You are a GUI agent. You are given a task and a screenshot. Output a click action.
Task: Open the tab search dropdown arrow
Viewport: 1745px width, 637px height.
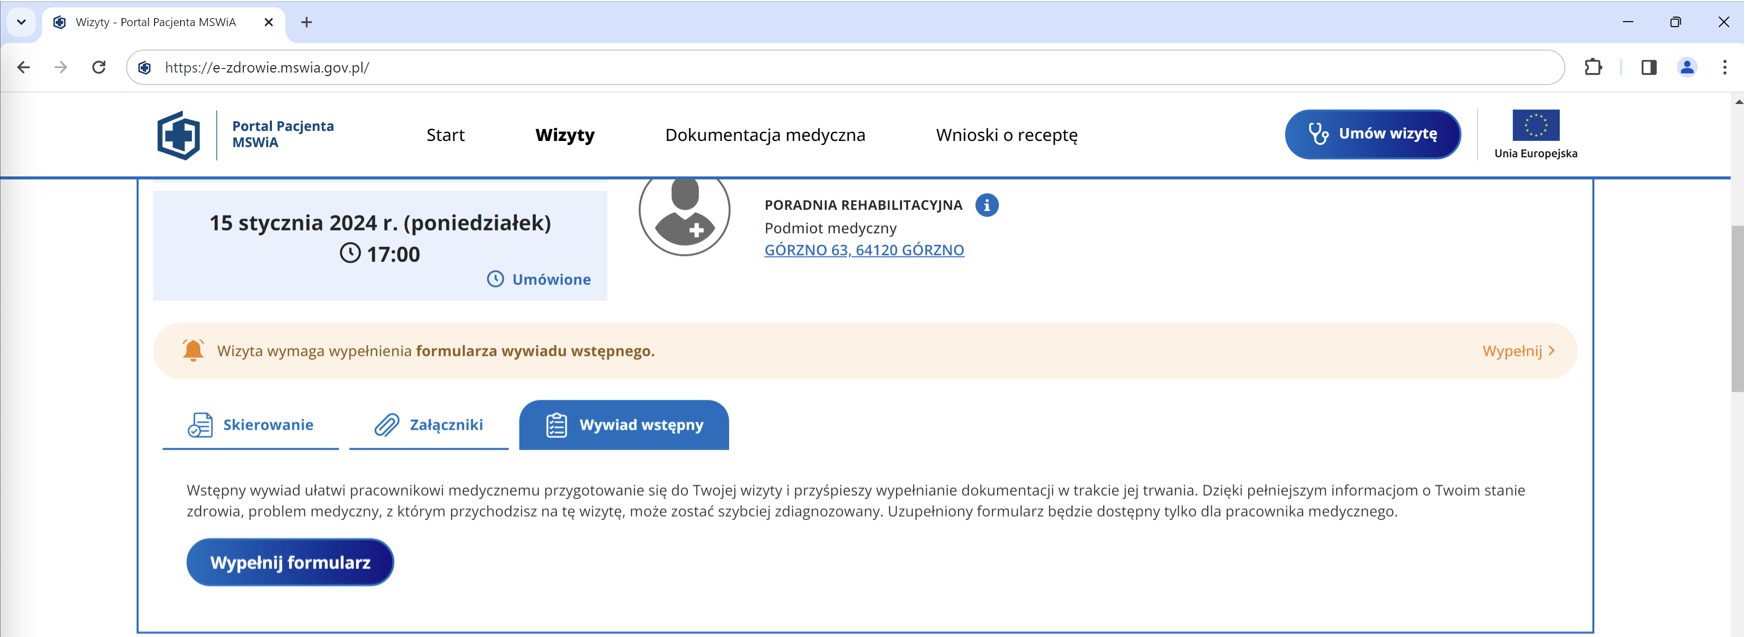[21, 22]
